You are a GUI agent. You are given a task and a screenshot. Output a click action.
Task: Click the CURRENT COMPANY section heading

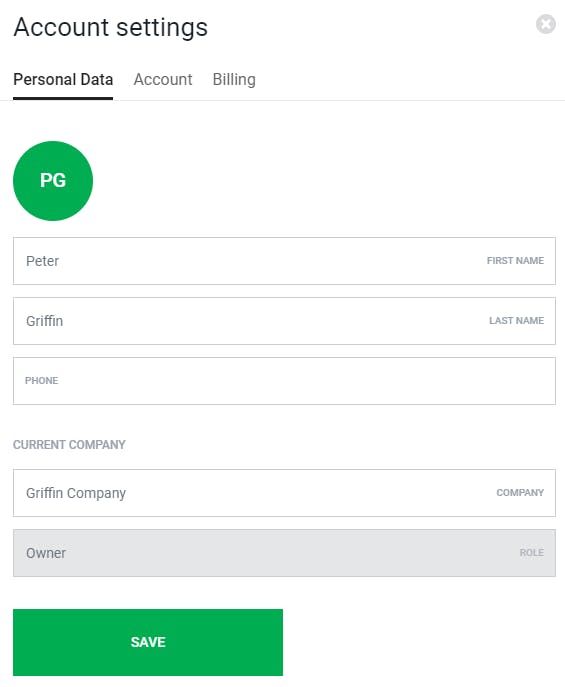coord(69,445)
